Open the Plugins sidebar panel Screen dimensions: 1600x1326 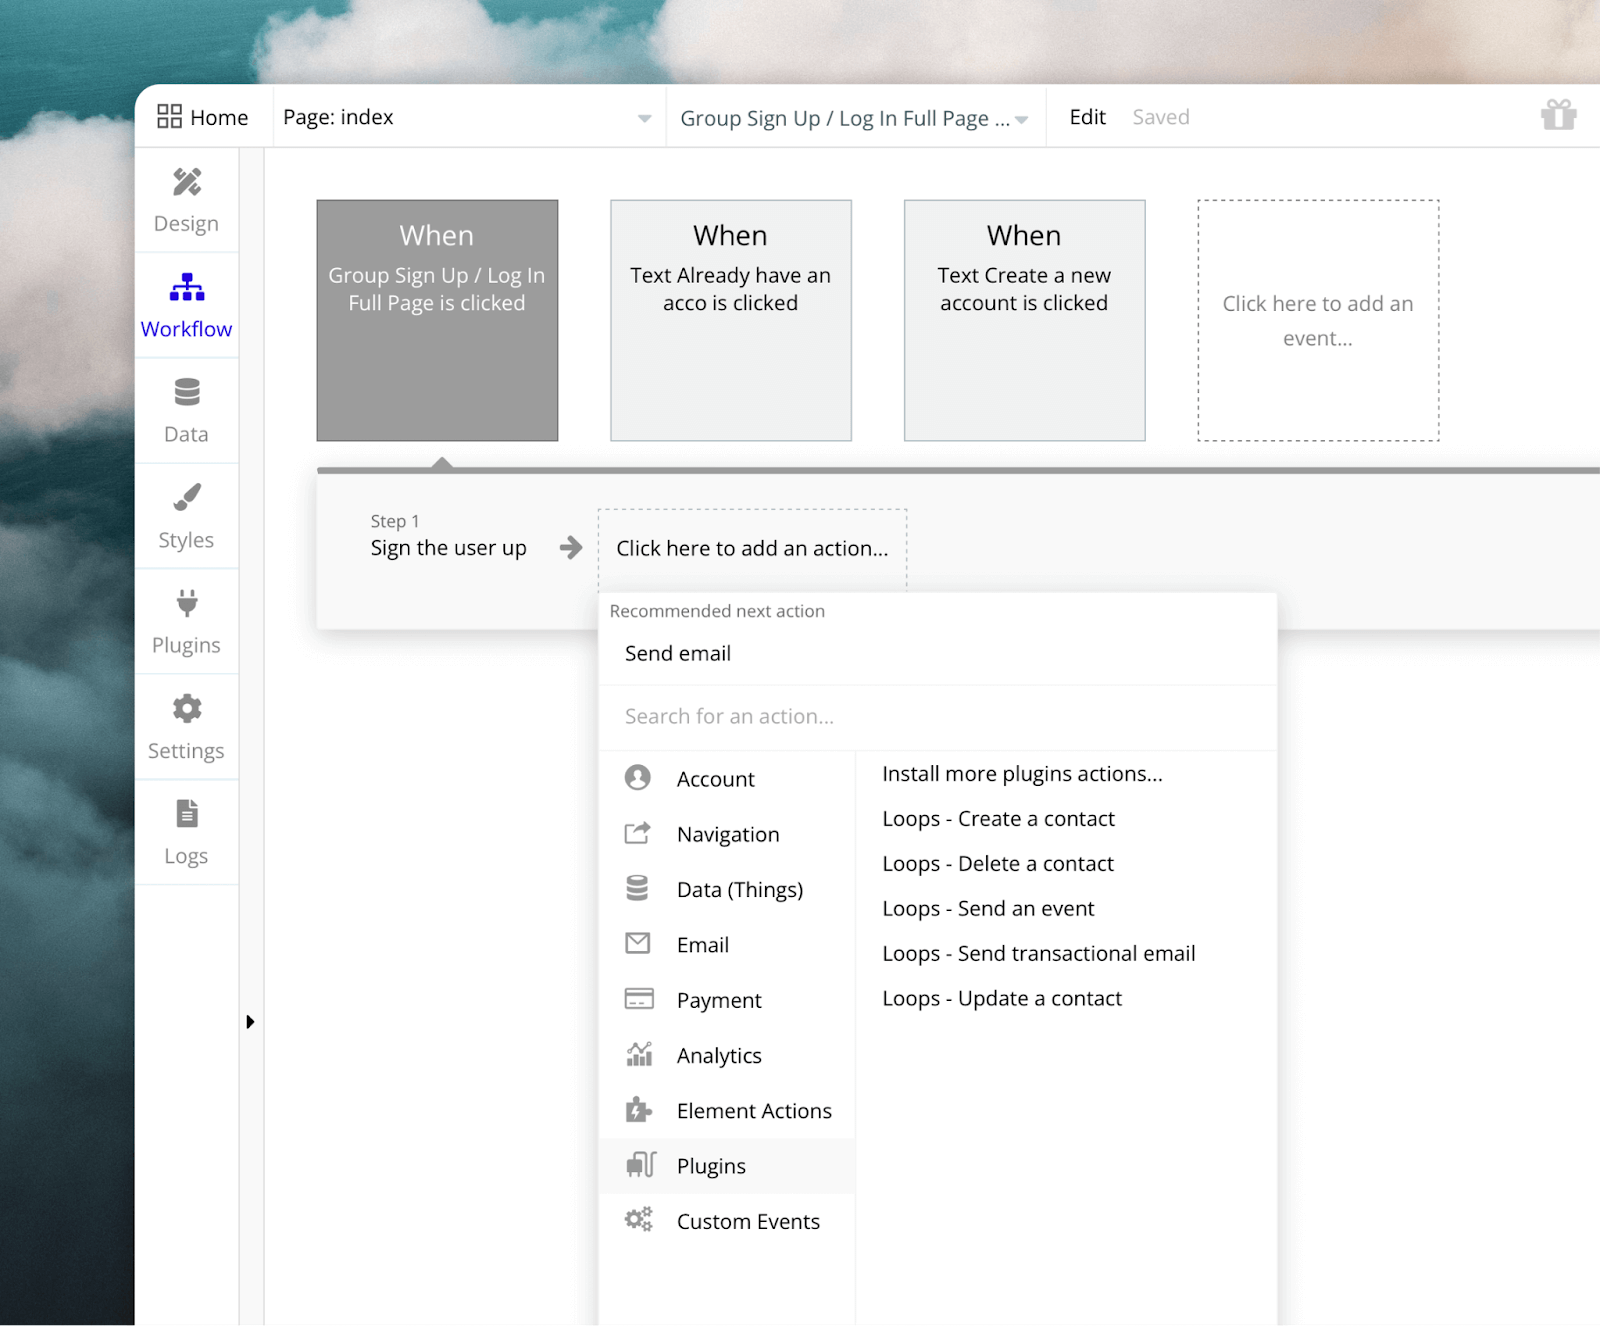pos(186,620)
